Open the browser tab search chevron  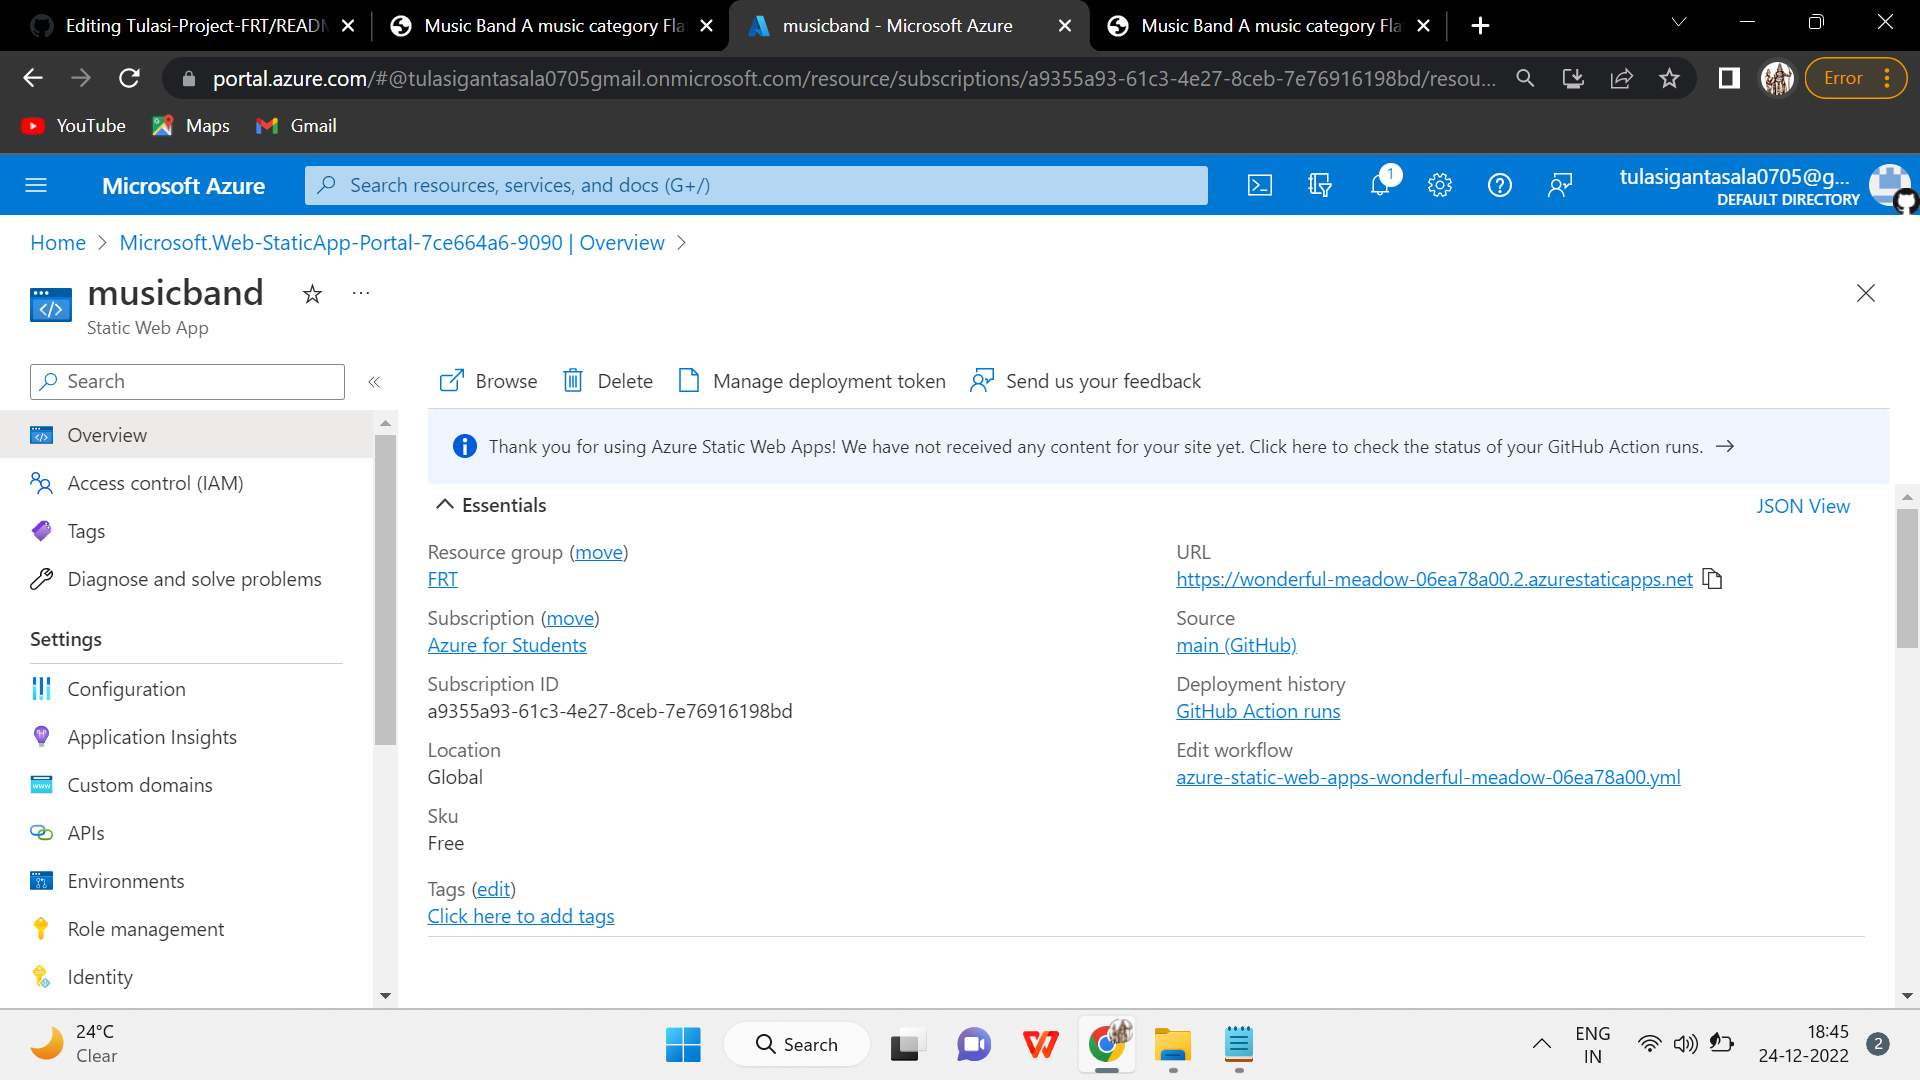[1678, 22]
